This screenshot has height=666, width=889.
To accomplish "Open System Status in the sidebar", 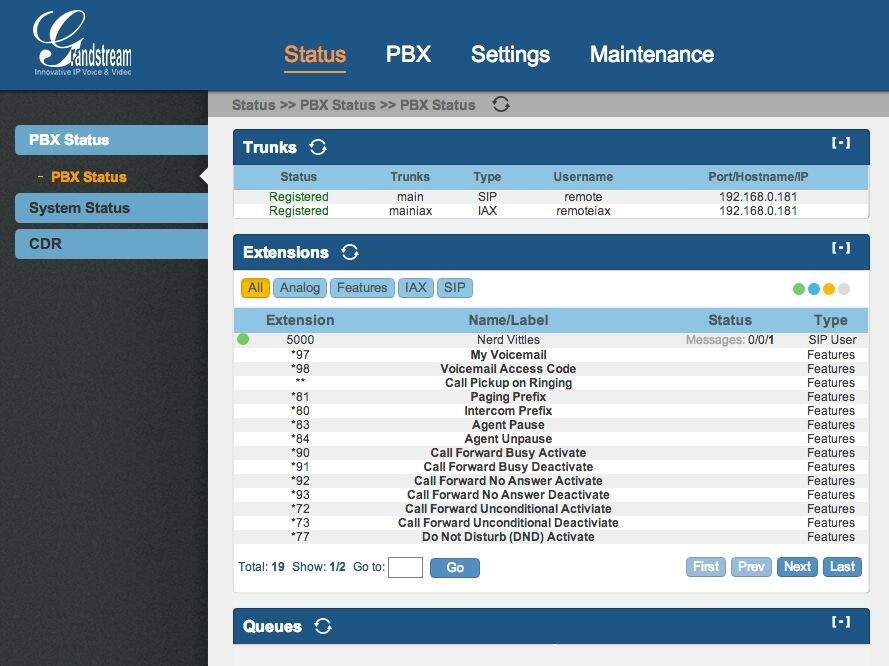I will [112, 208].
